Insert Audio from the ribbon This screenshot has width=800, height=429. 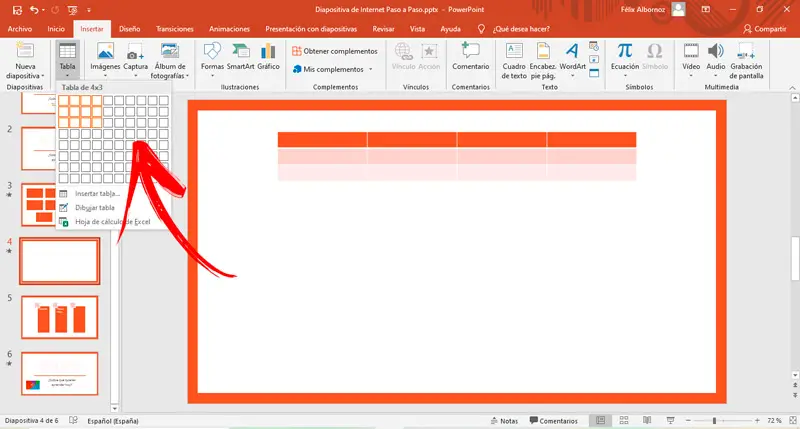pos(716,60)
